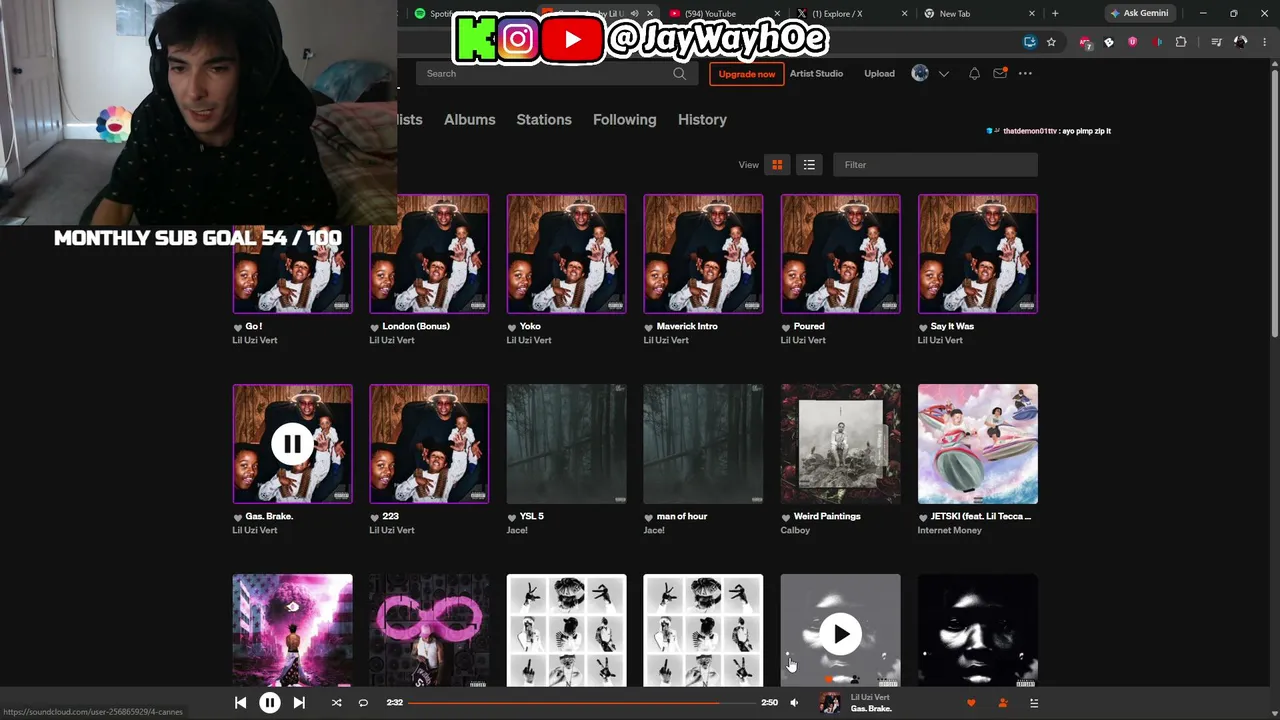Open the JETSKI track artwork
Viewport: 1280px width, 720px height.
pos(977,444)
